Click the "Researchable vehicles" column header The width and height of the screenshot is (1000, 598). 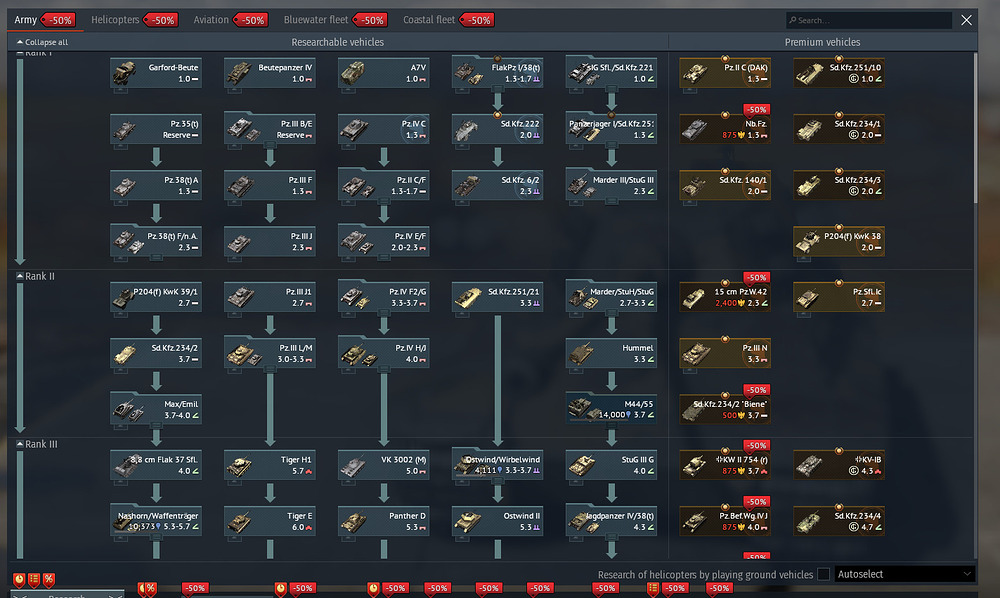pyautogui.click(x=337, y=42)
